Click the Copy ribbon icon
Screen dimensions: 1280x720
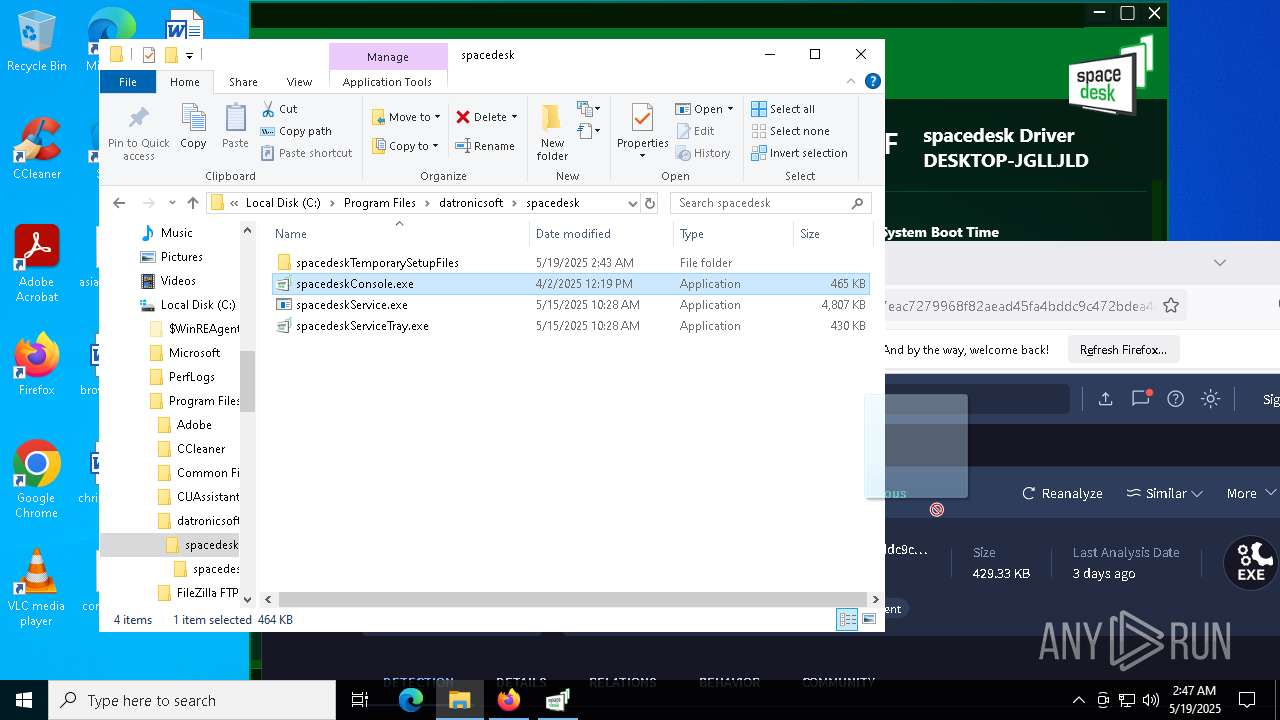[193, 127]
